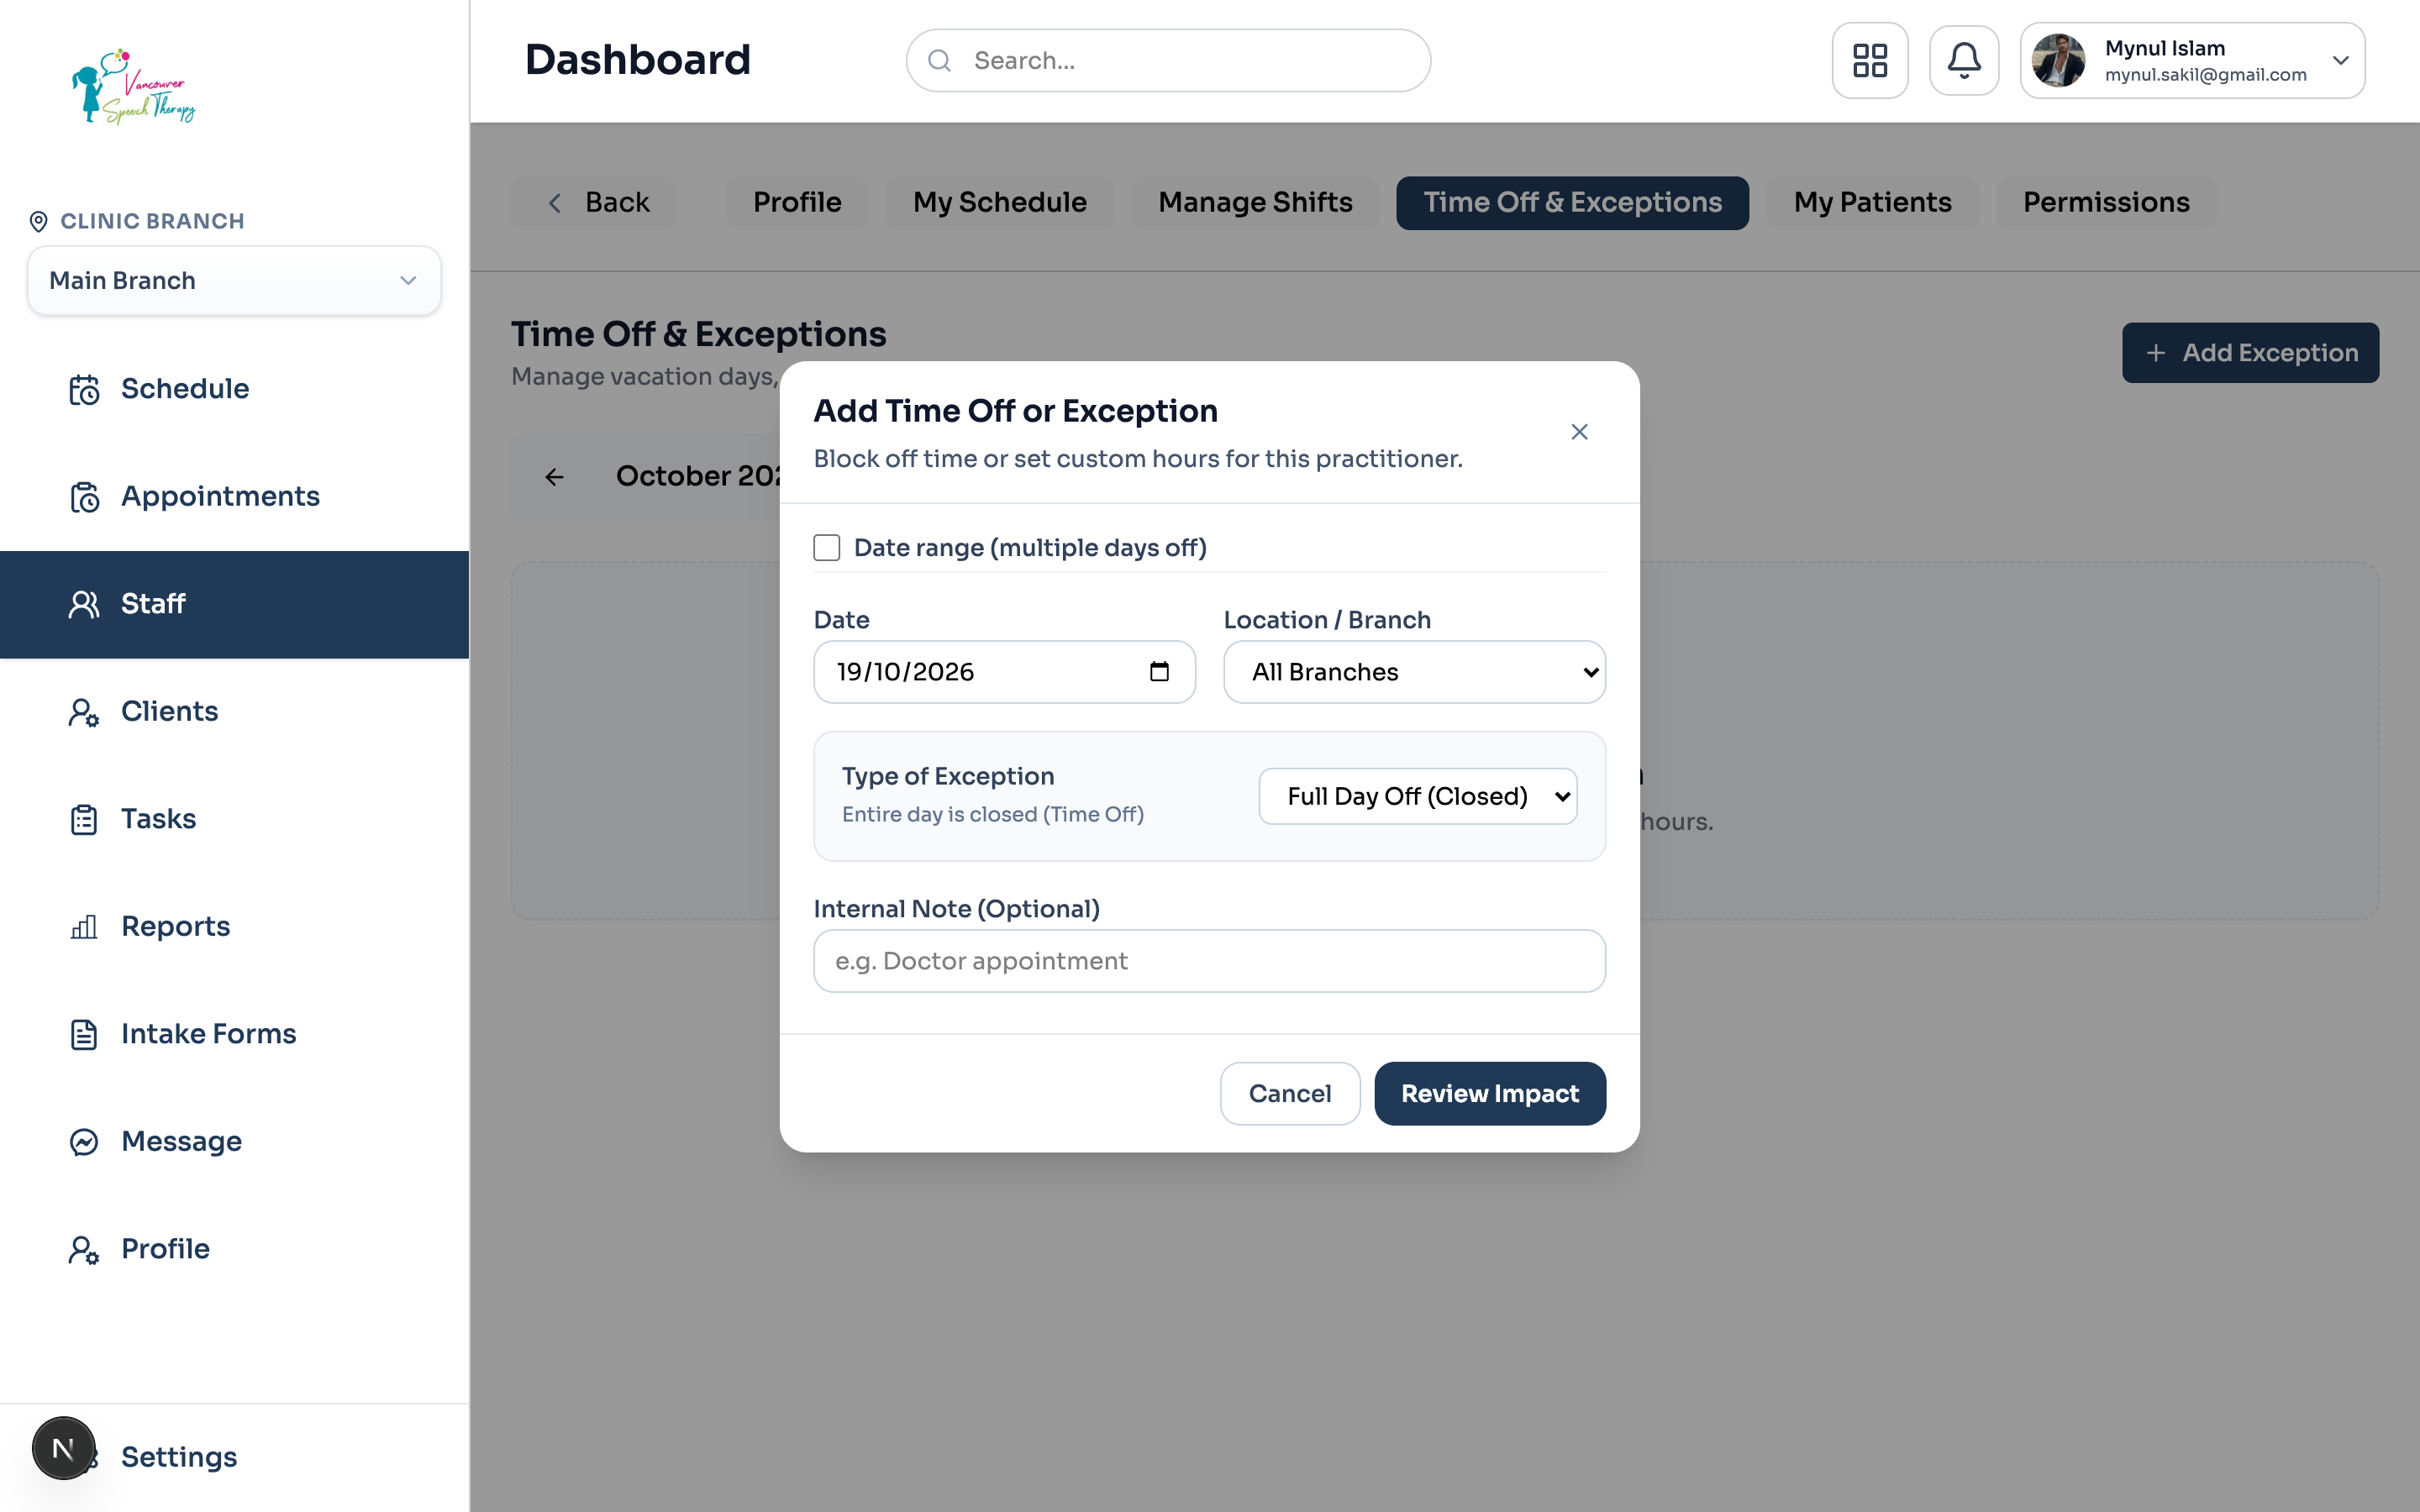This screenshot has height=1512, width=2420.
Task: Click the Internal Note text field
Action: [x=1209, y=961]
